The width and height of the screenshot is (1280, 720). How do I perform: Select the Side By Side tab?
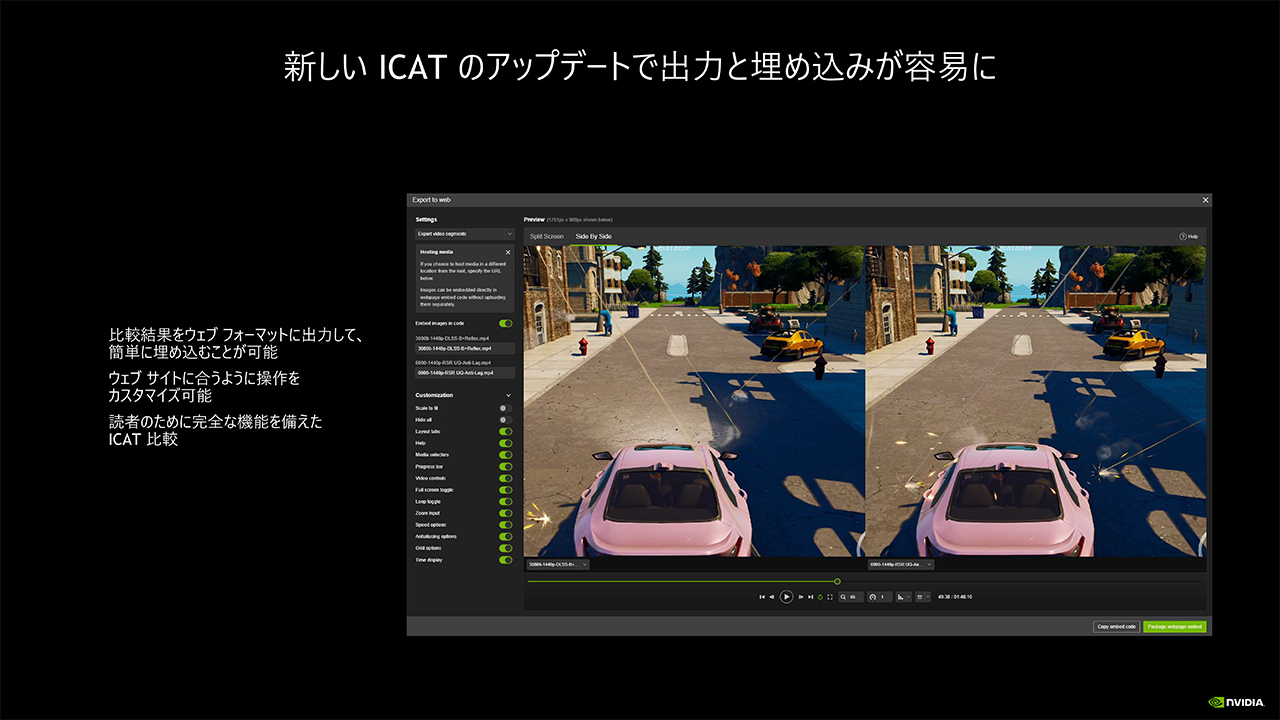coord(593,236)
